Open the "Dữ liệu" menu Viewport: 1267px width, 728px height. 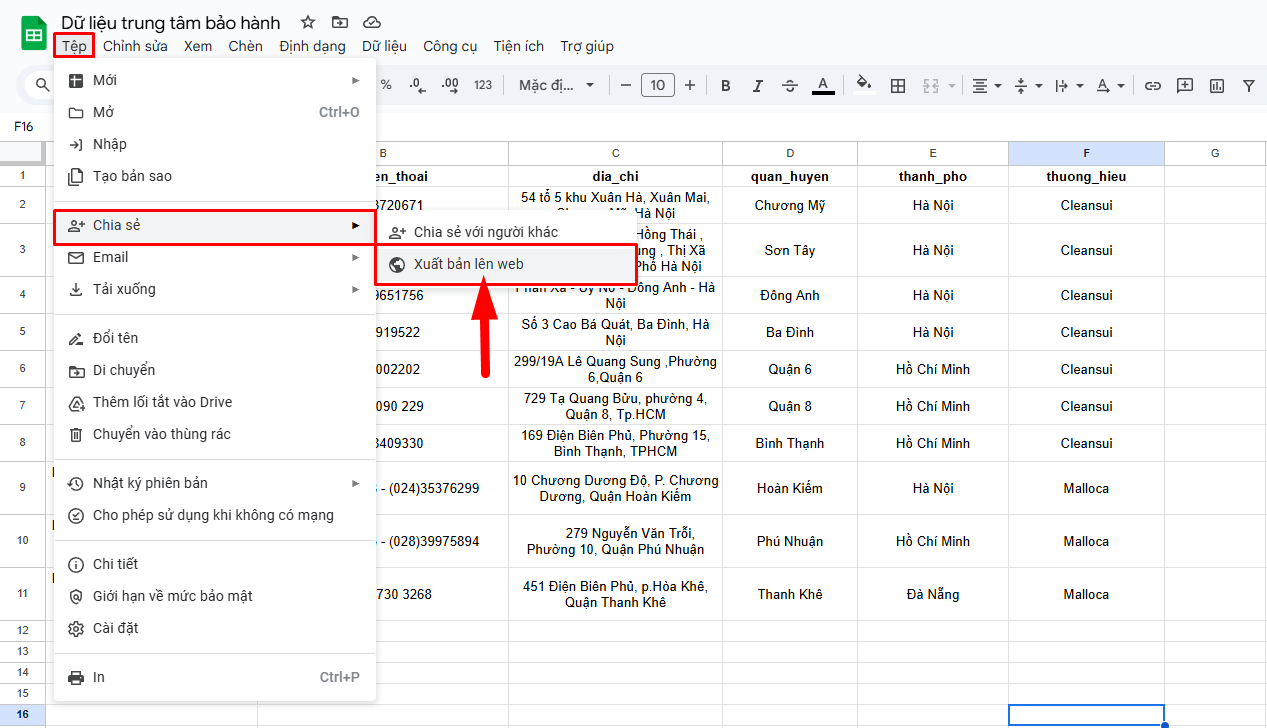384,46
